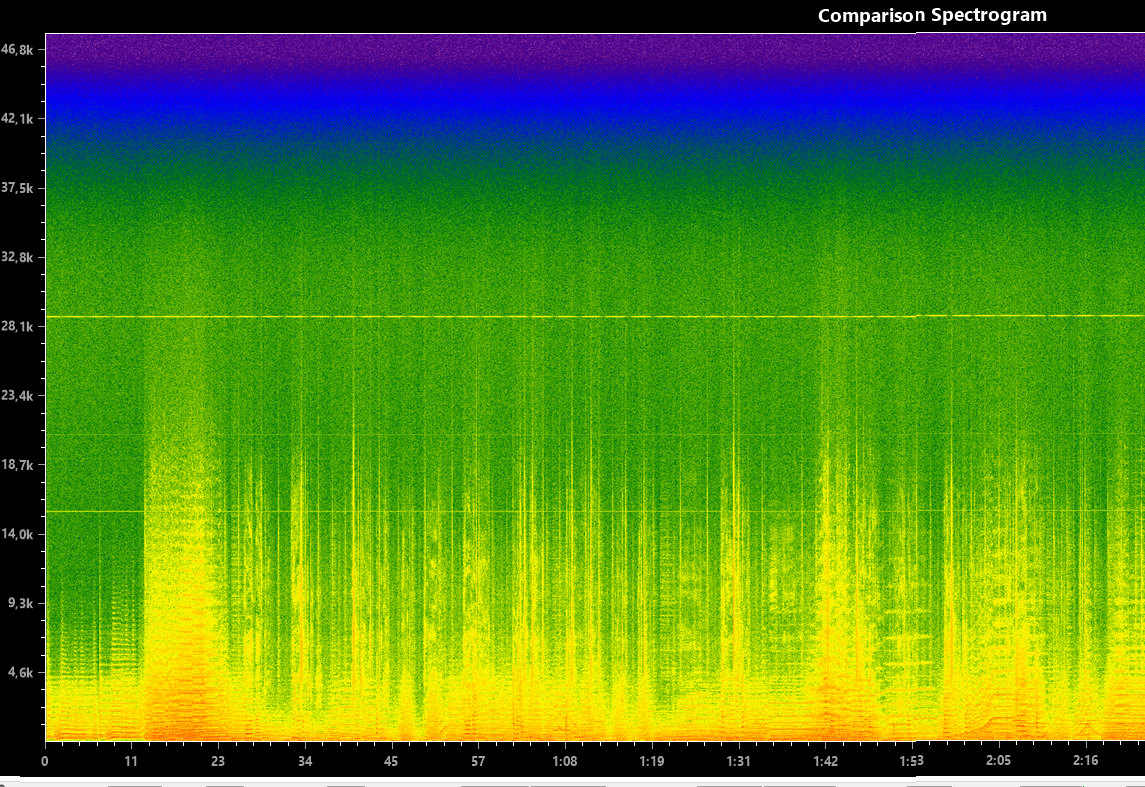Jump to the 1:31 time marker

pos(739,761)
